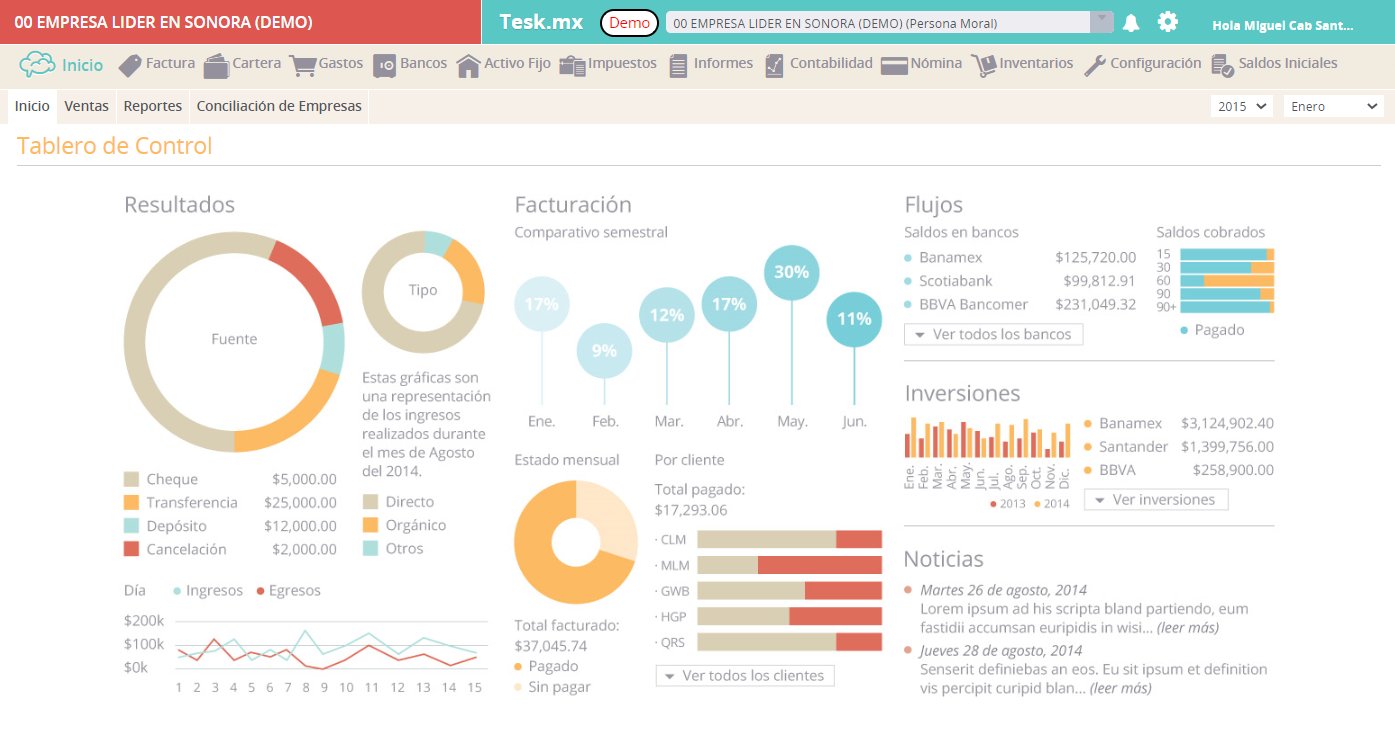Open the Nómina card icon
Screen dimensions: 1395x731
point(894,66)
